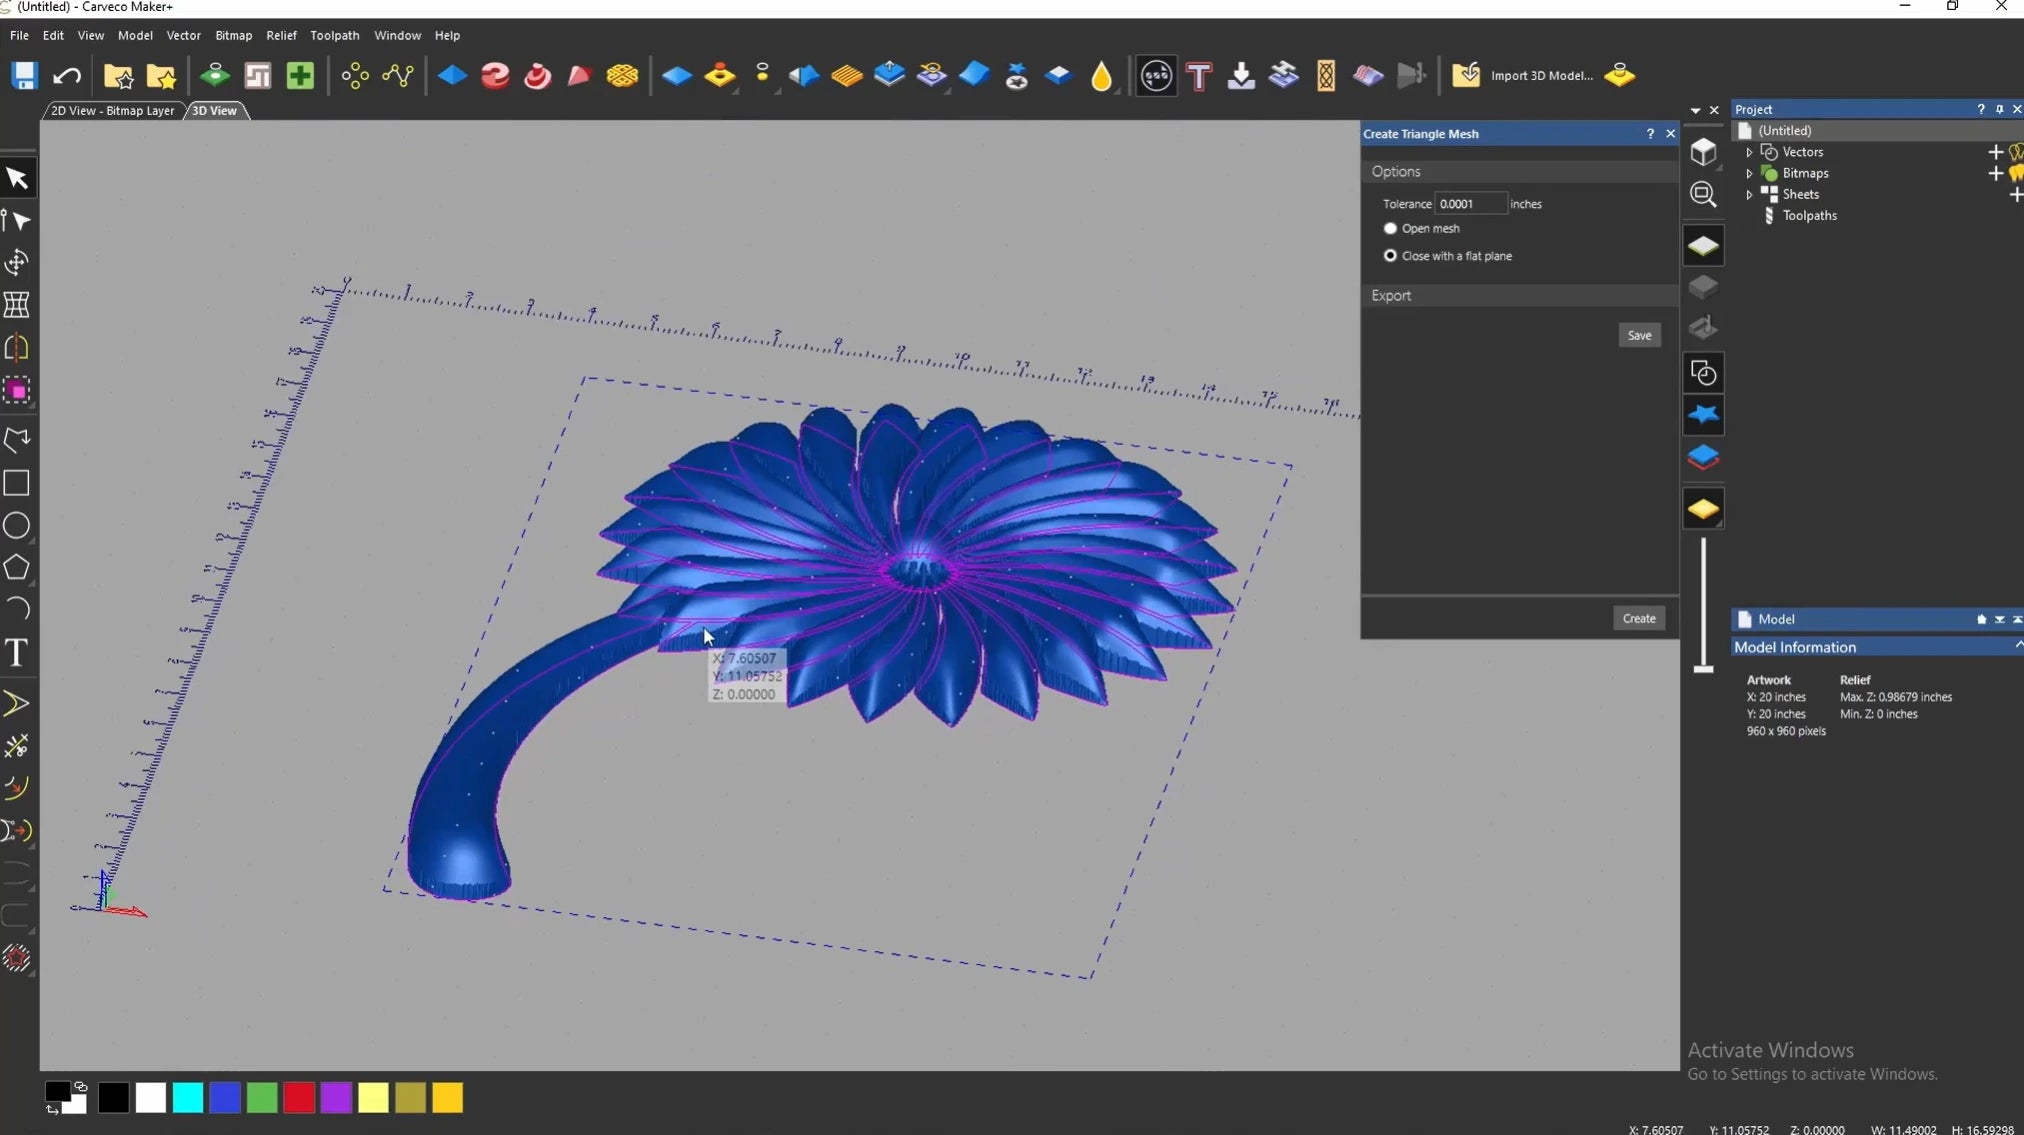Switch to 2D View - Bitmap Layer tab

[112, 111]
